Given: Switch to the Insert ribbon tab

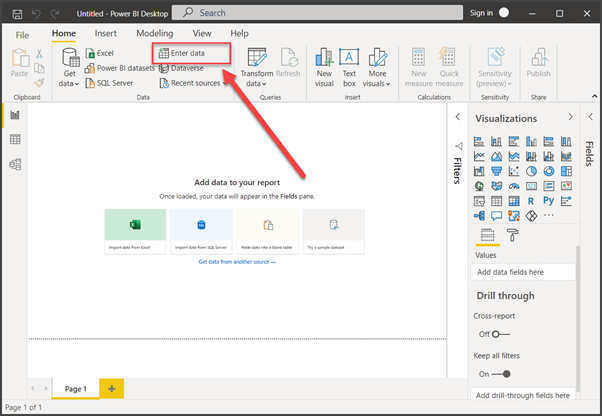Looking at the screenshot, I should pyautogui.click(x=106, y=33).
